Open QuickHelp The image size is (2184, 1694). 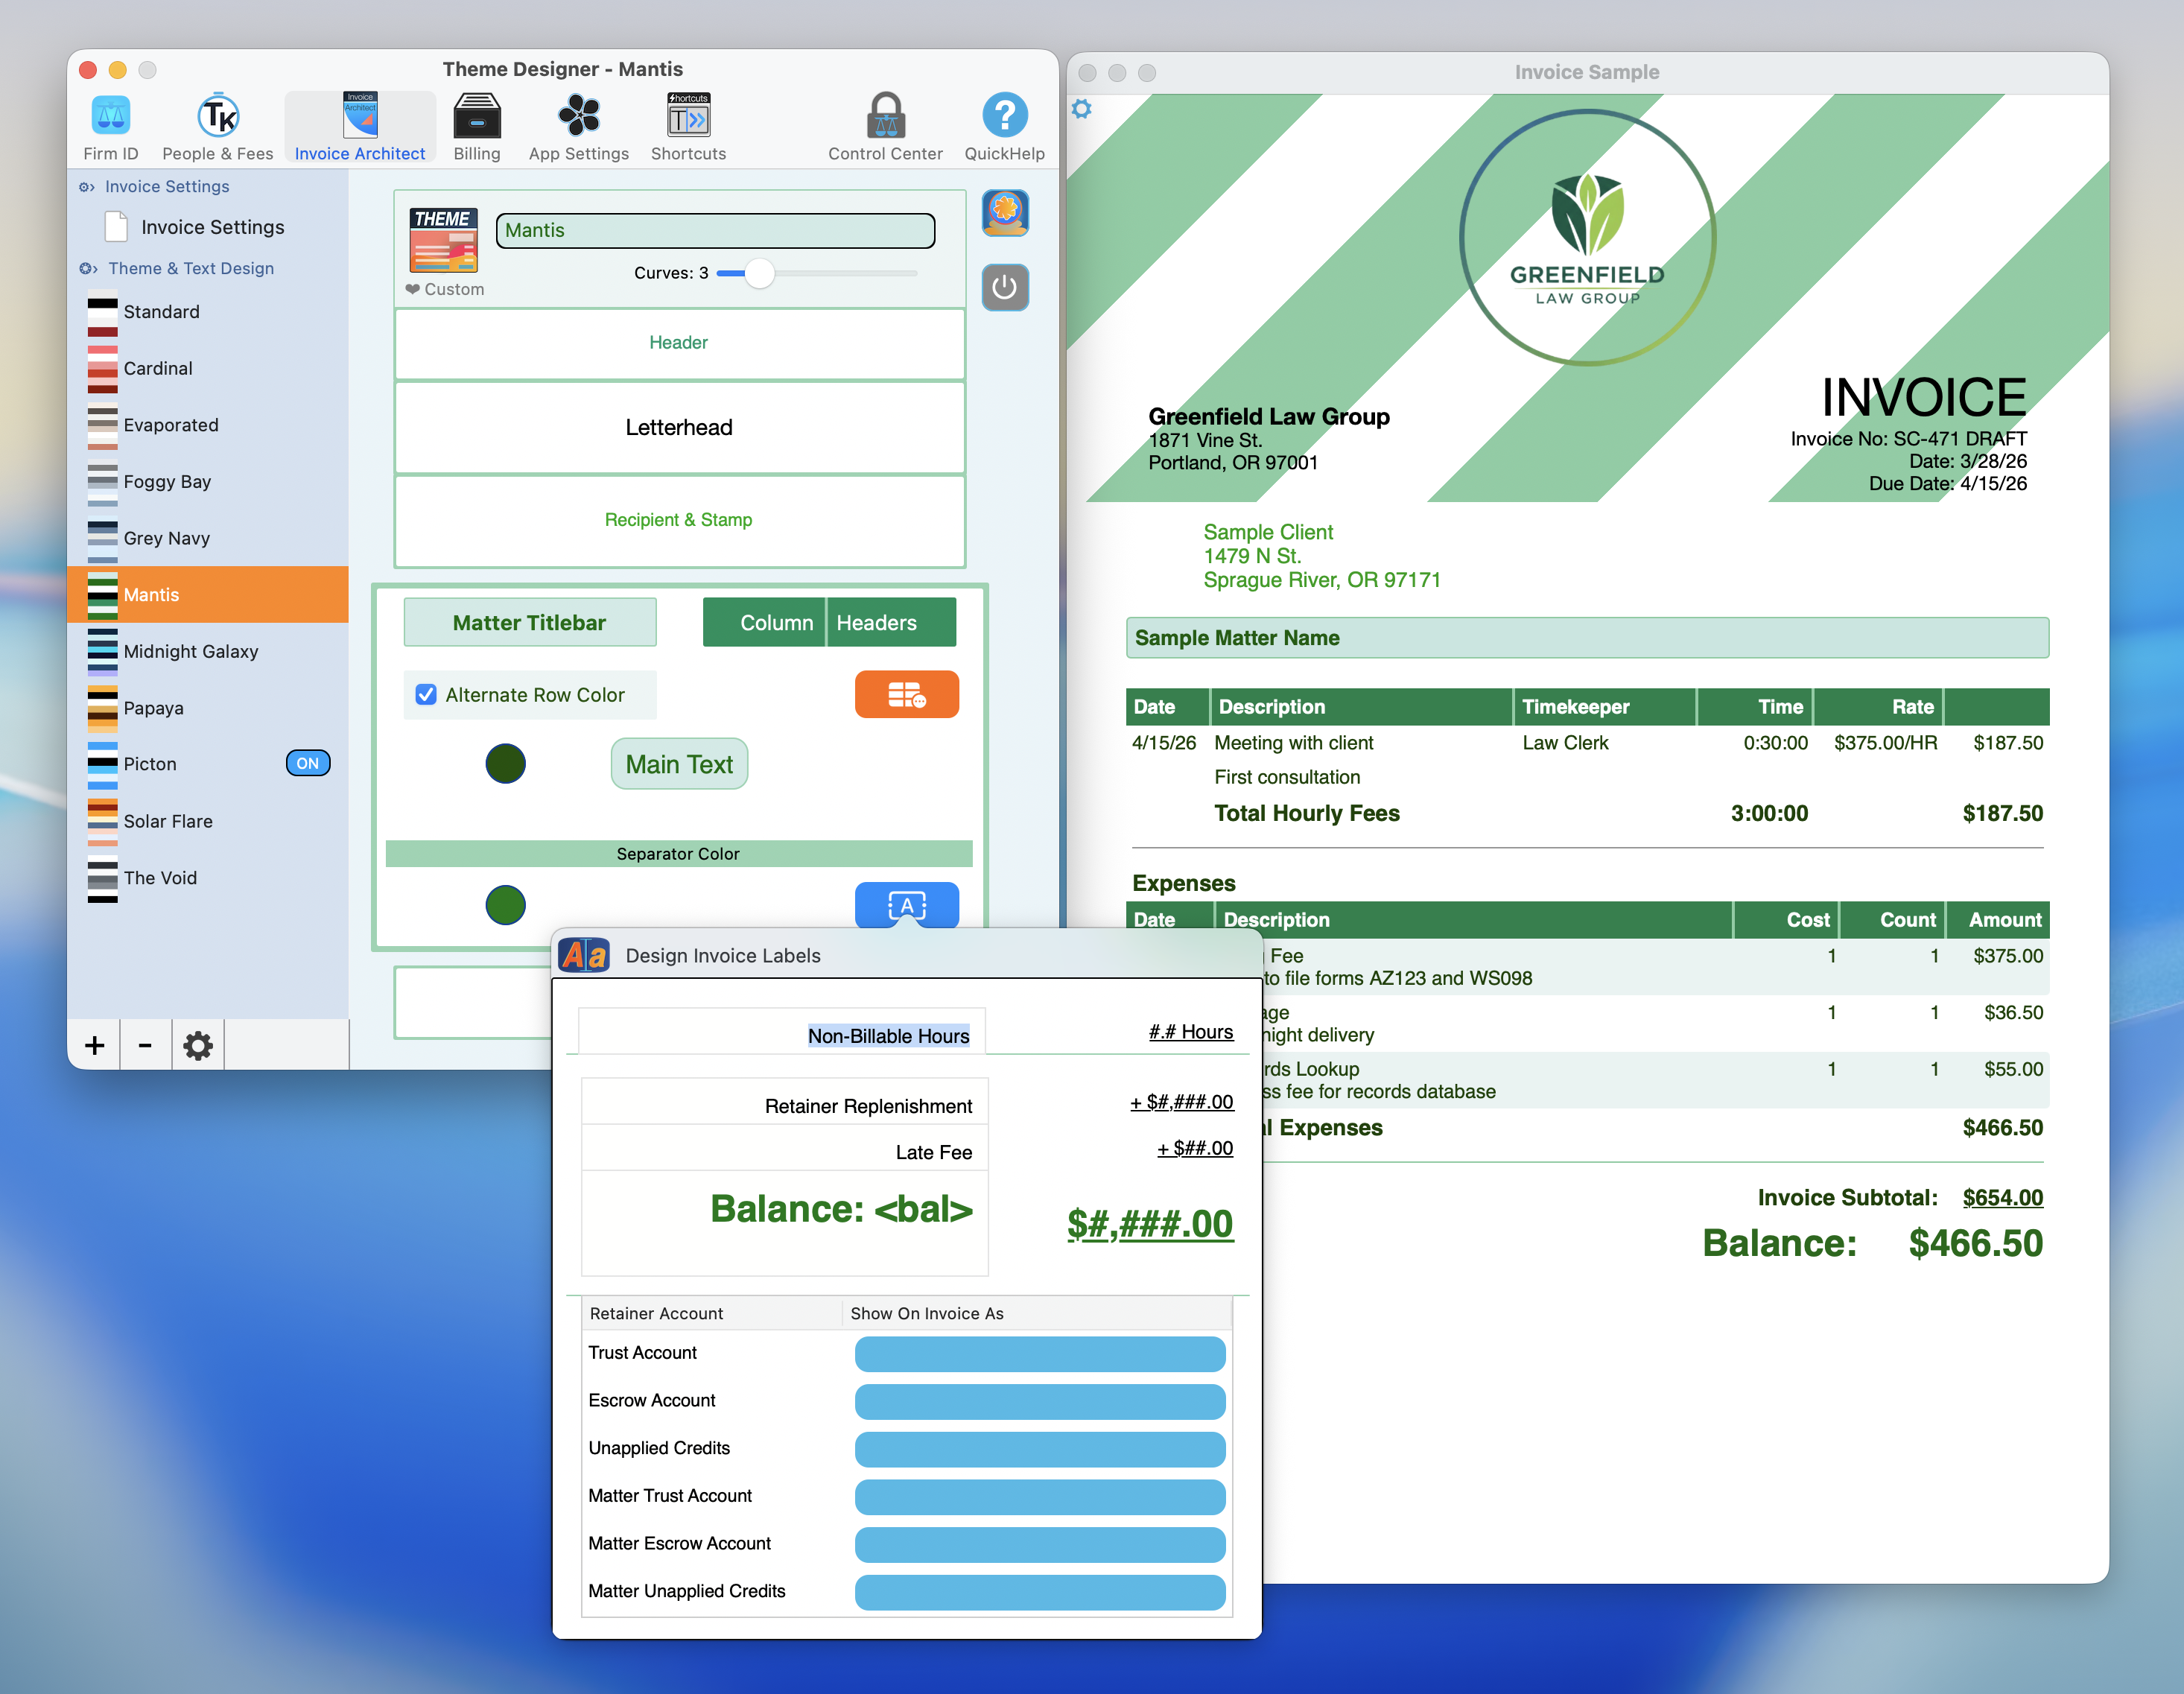tap(1004, 125)
